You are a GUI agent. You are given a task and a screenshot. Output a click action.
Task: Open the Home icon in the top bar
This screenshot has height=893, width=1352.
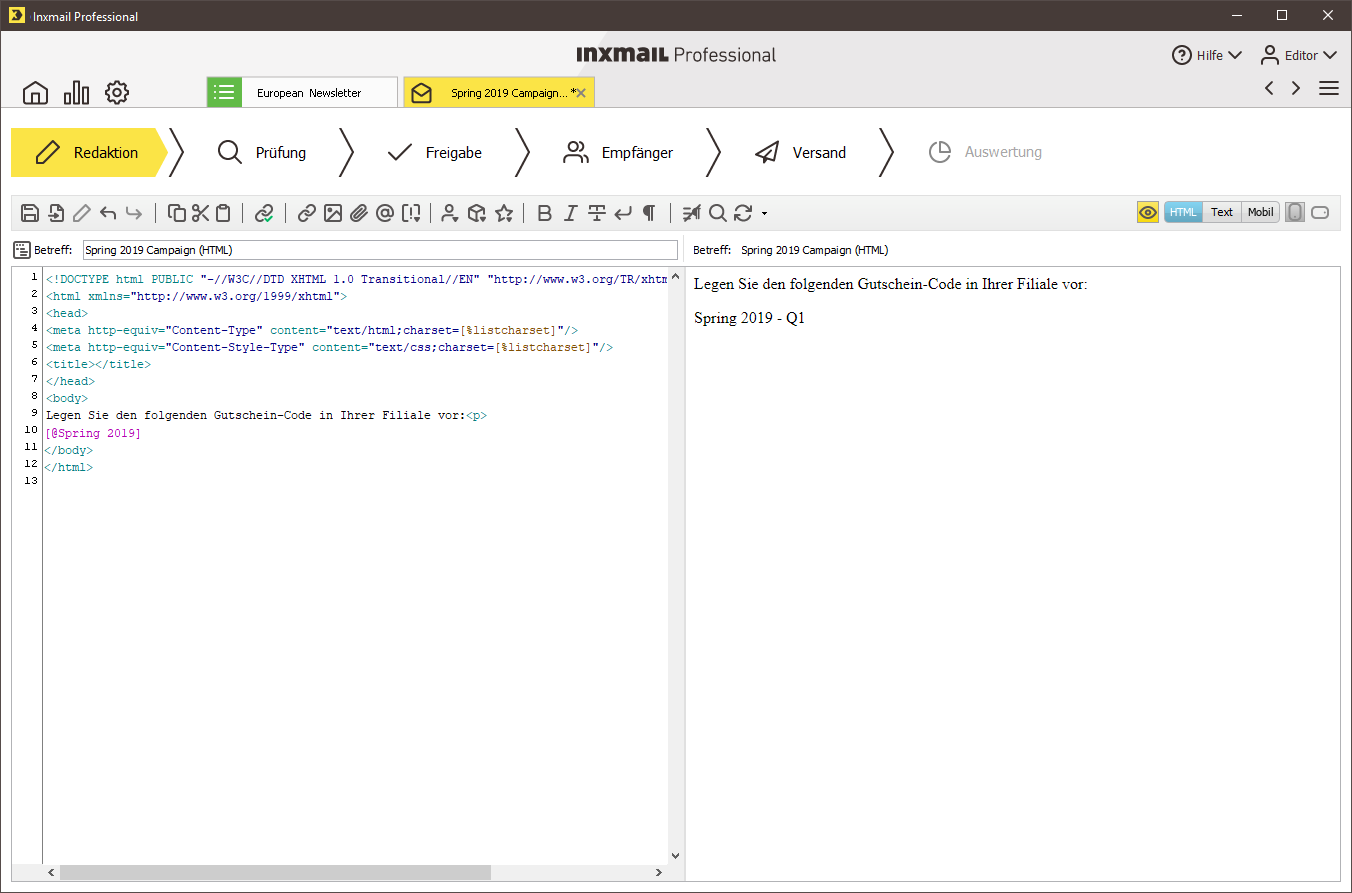click(35, 93)
